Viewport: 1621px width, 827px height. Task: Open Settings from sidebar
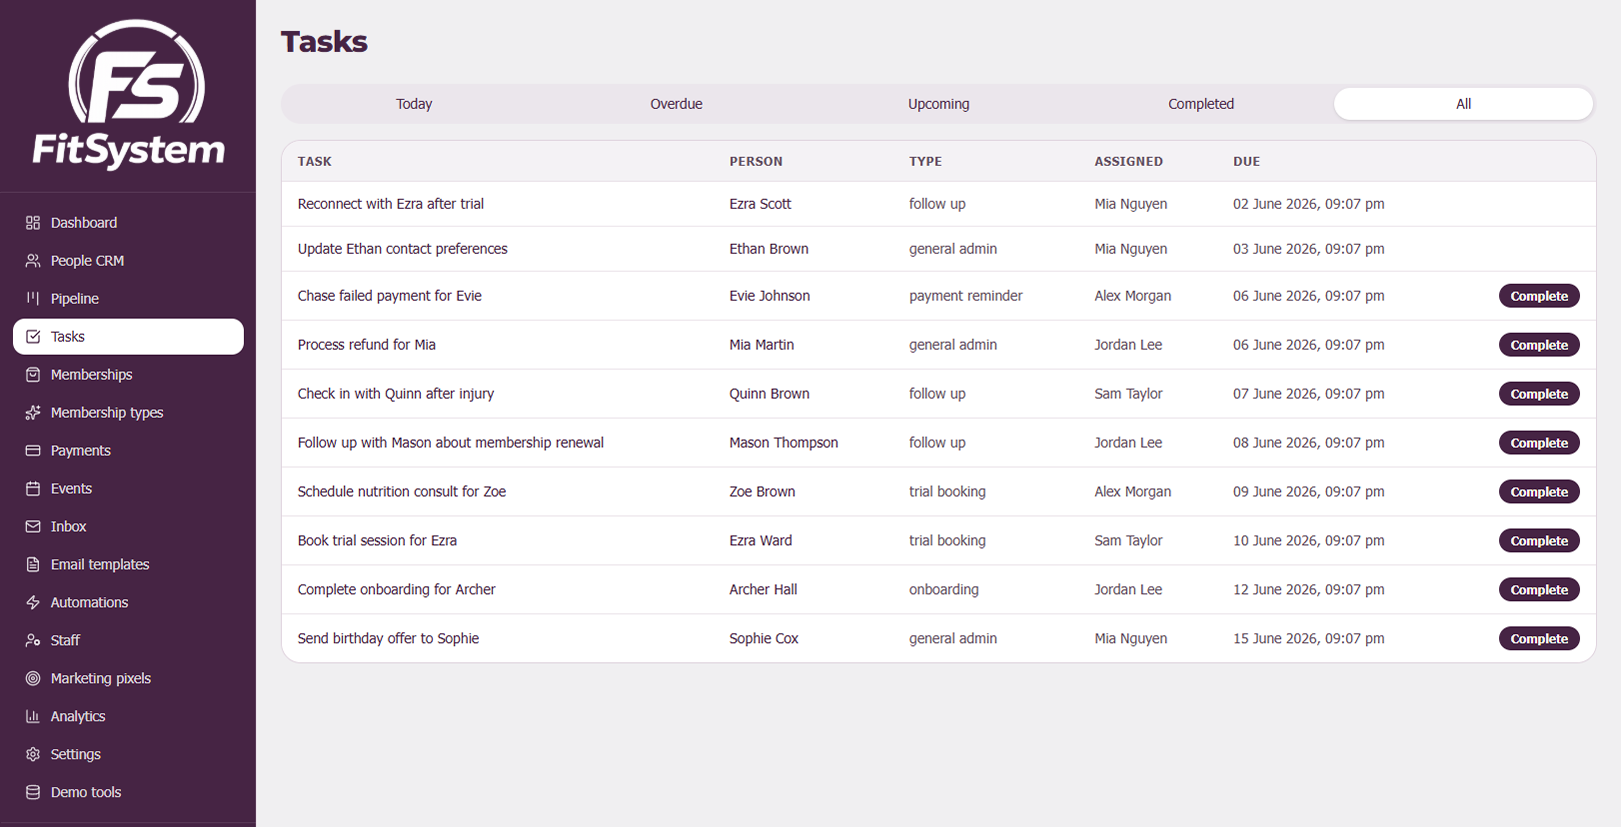click(x=128, y=755)
